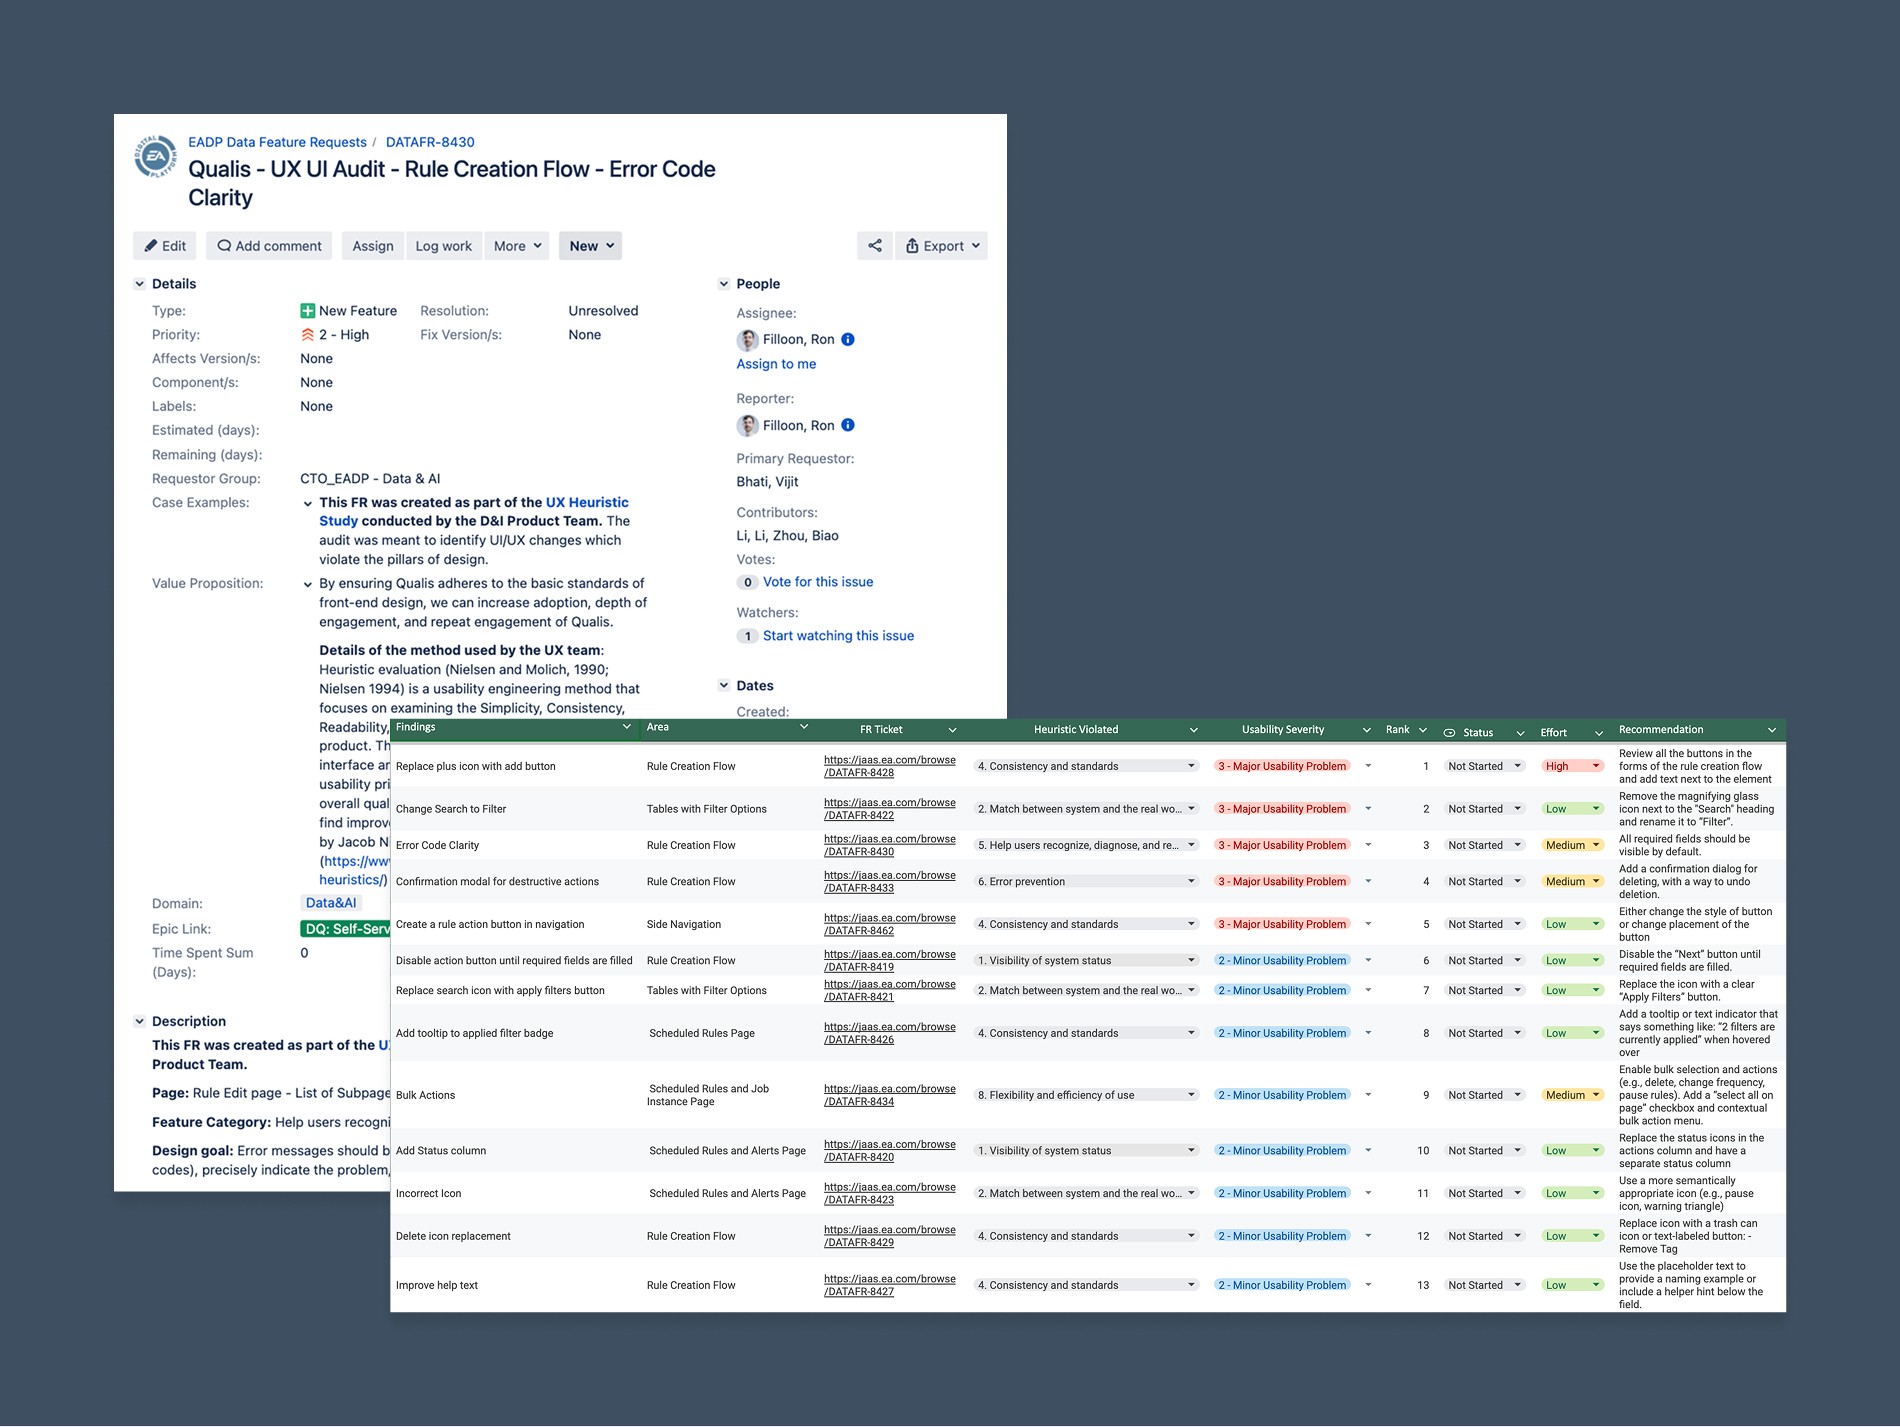
Task: Collapse the Dates section
Action: click(x=724, y=686)
